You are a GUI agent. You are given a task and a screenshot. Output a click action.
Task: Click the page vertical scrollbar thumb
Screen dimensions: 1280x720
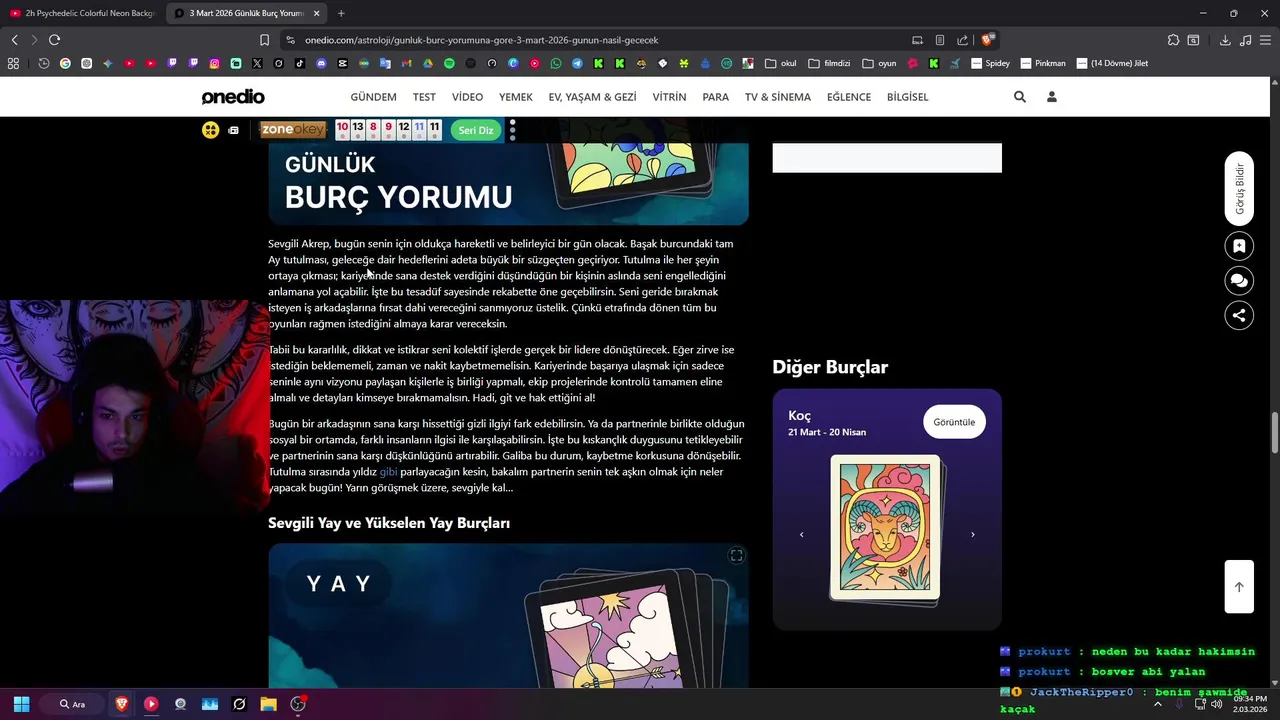click(x=1274, y=432)
